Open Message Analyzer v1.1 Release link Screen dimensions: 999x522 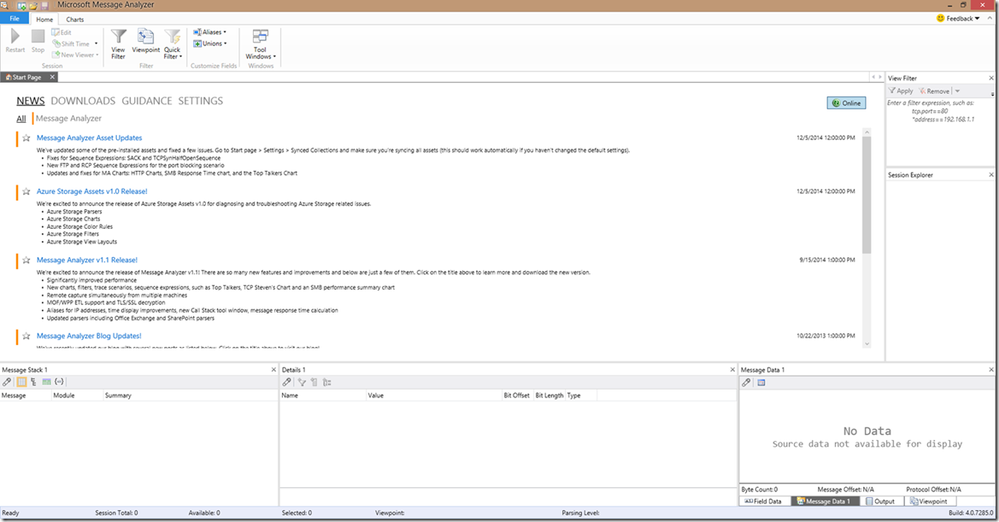(x=87, y=260)
